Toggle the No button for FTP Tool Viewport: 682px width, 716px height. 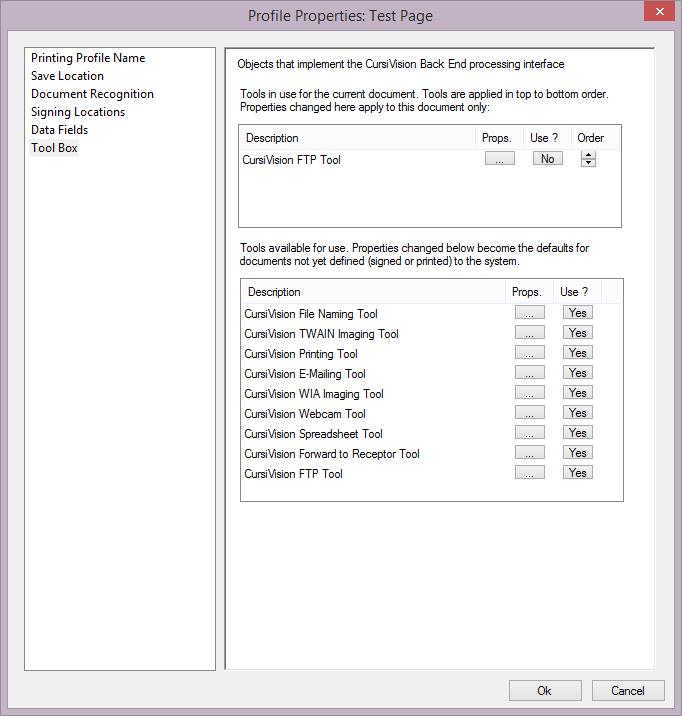547,159
